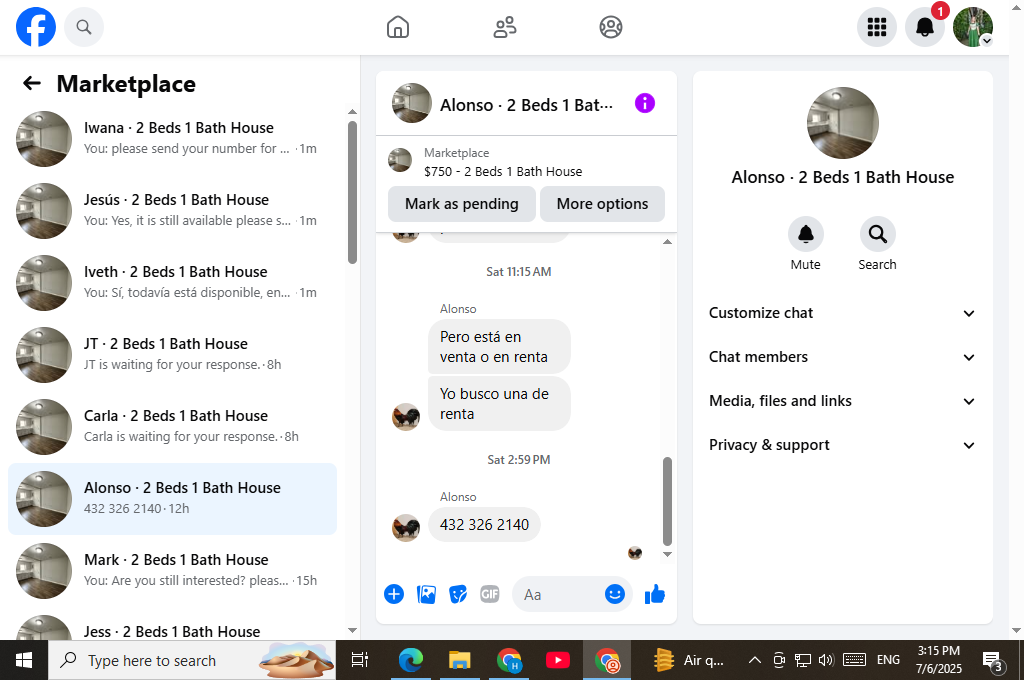The width and height of the screenshot is (1024, 680).
Task: Open the Facebook logo home link
Action: pos(36,27)
